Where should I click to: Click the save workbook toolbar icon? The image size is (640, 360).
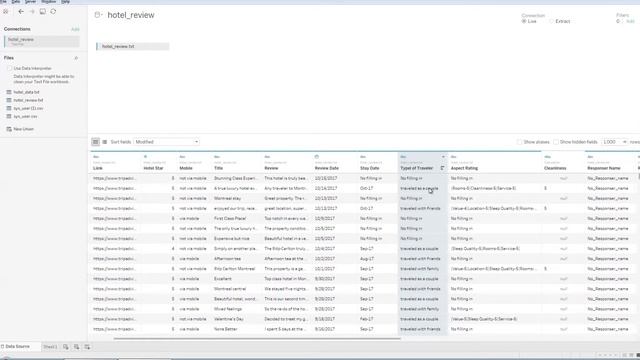[42, 11]
